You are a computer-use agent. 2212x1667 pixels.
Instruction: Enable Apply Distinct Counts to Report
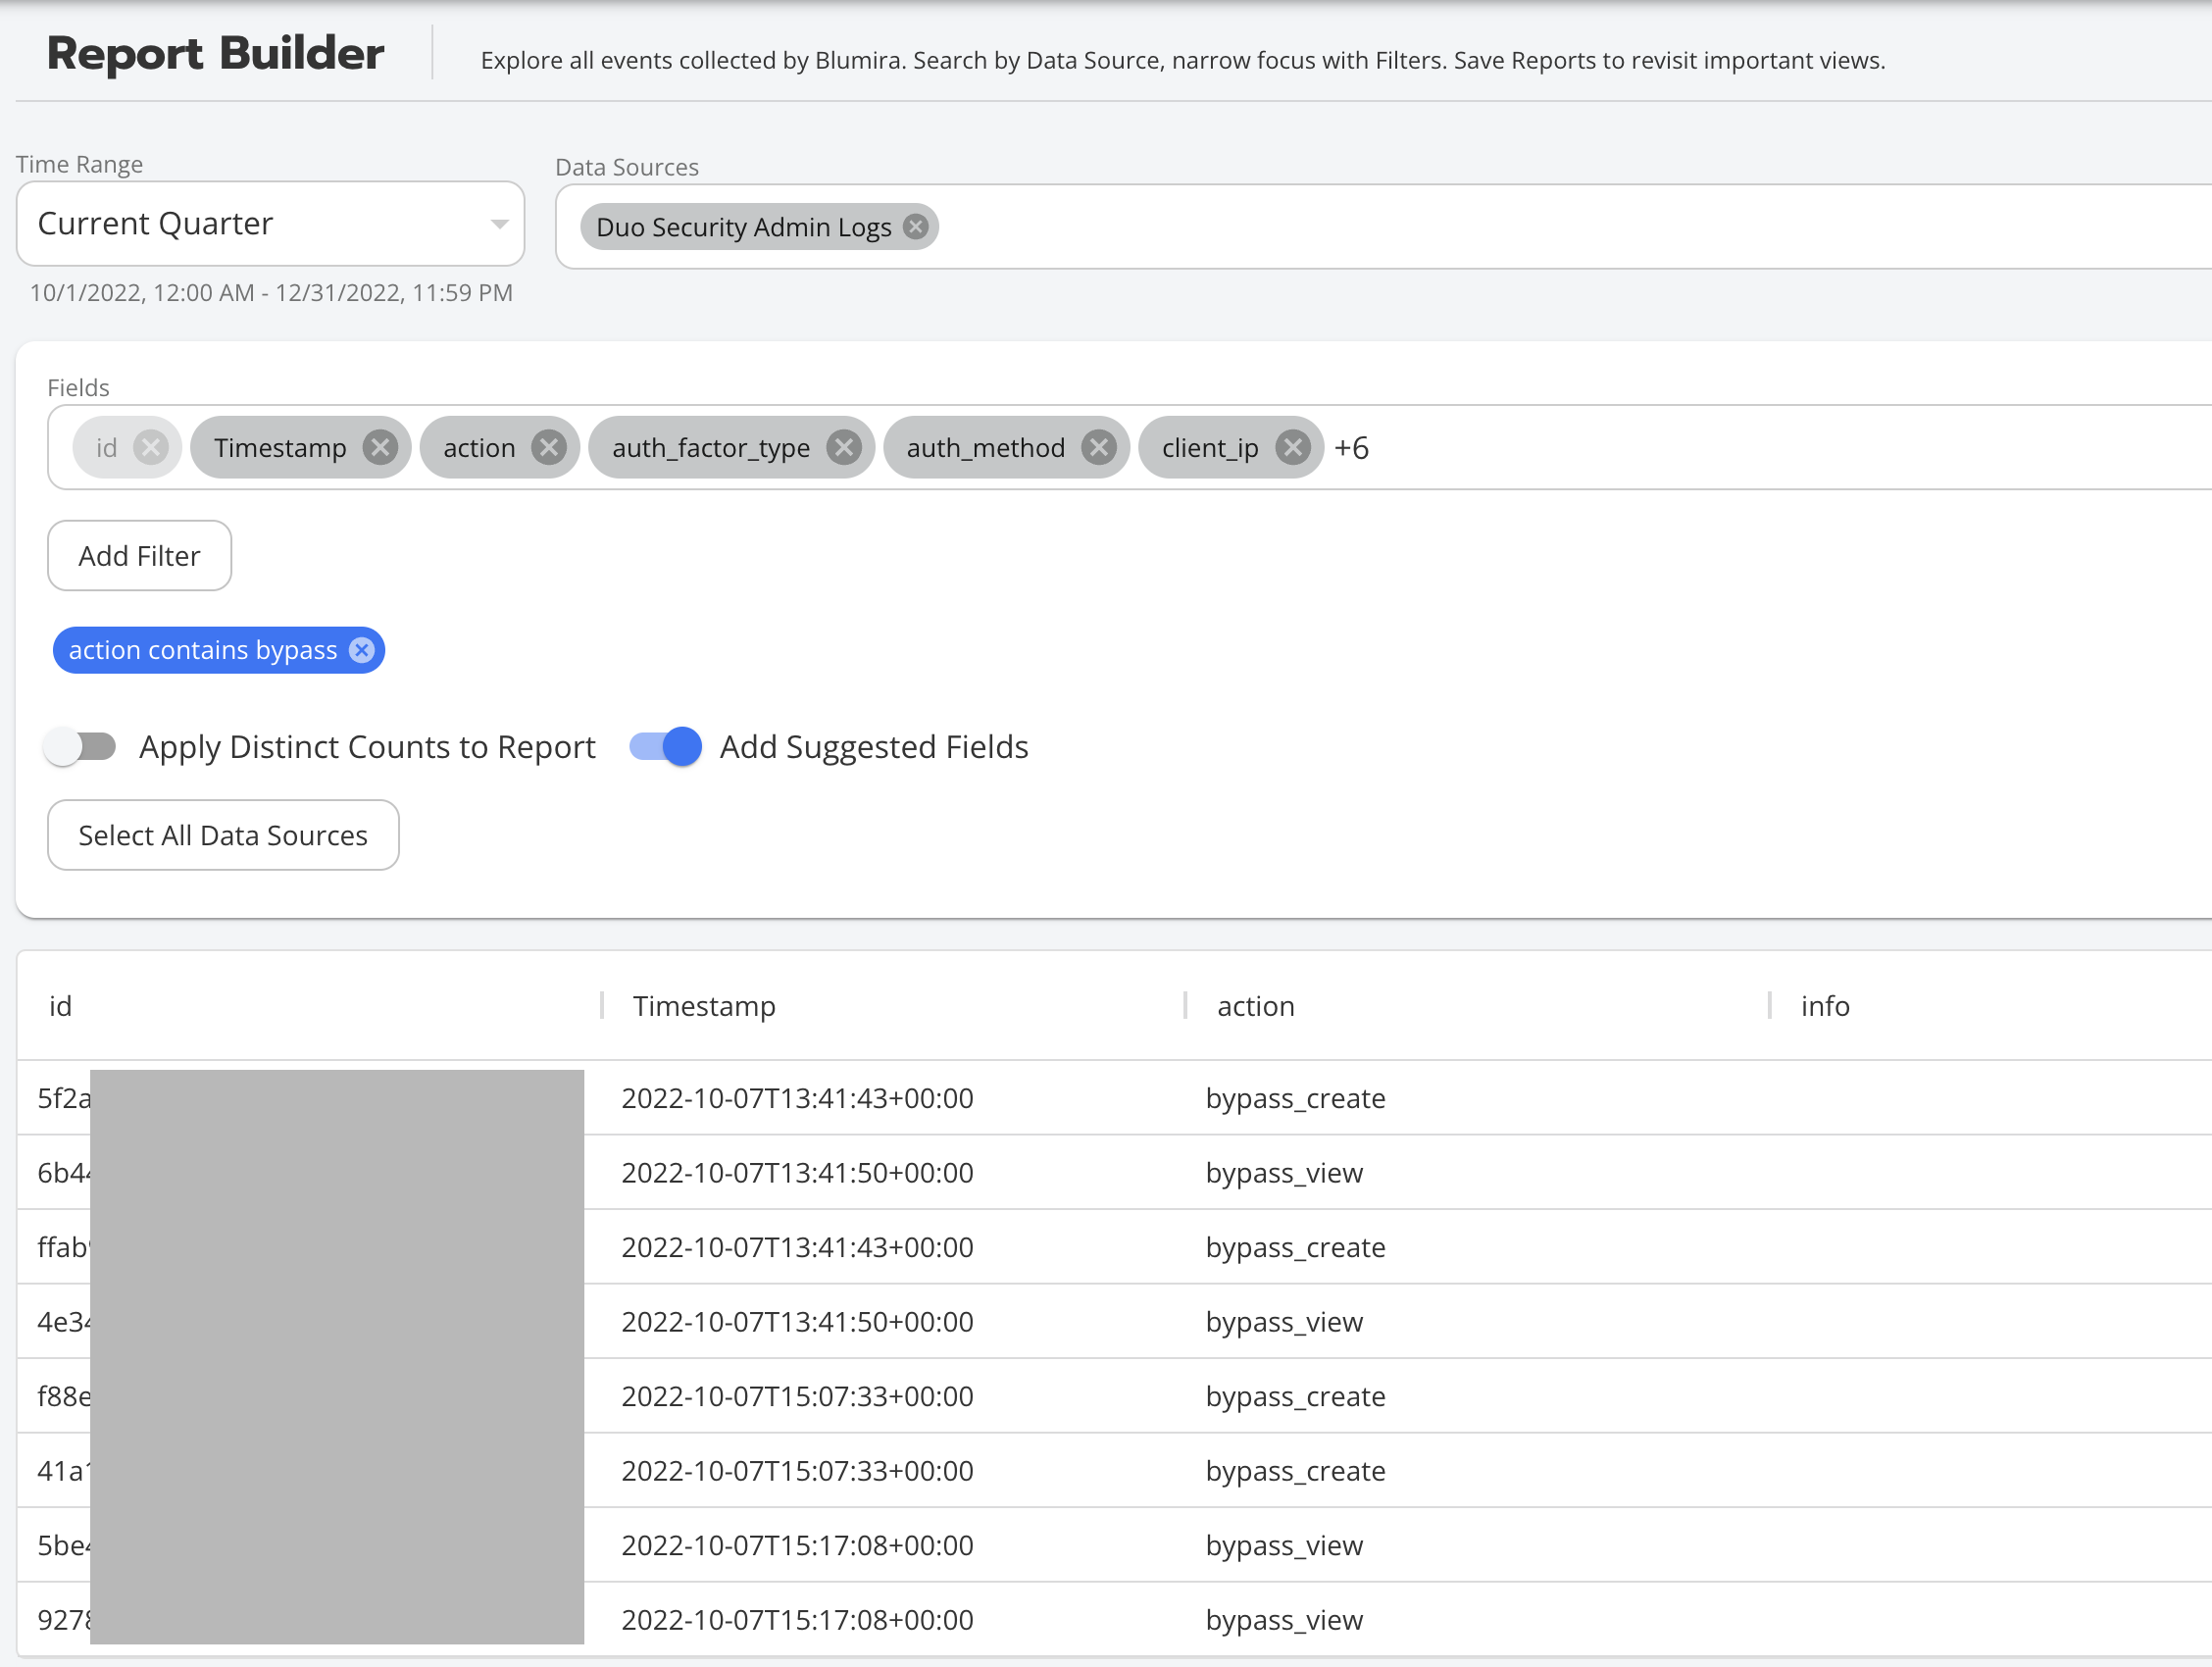[80, 746]
